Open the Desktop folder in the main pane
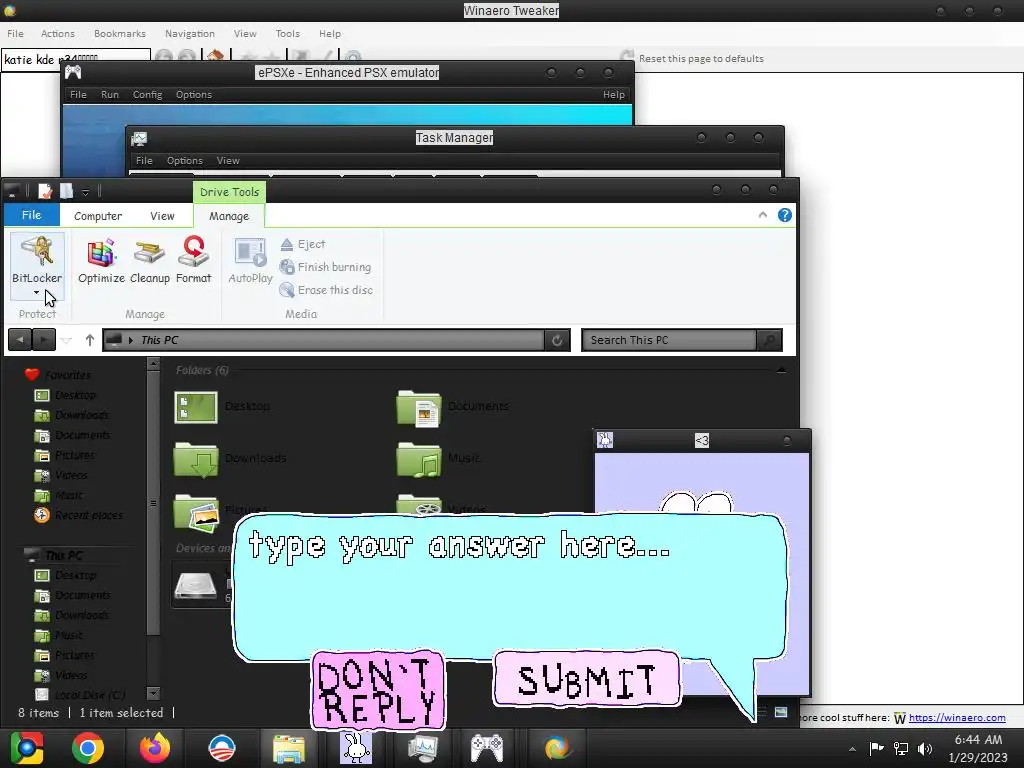The width and height of the screenshot is (1024, 768). [222, 407]
